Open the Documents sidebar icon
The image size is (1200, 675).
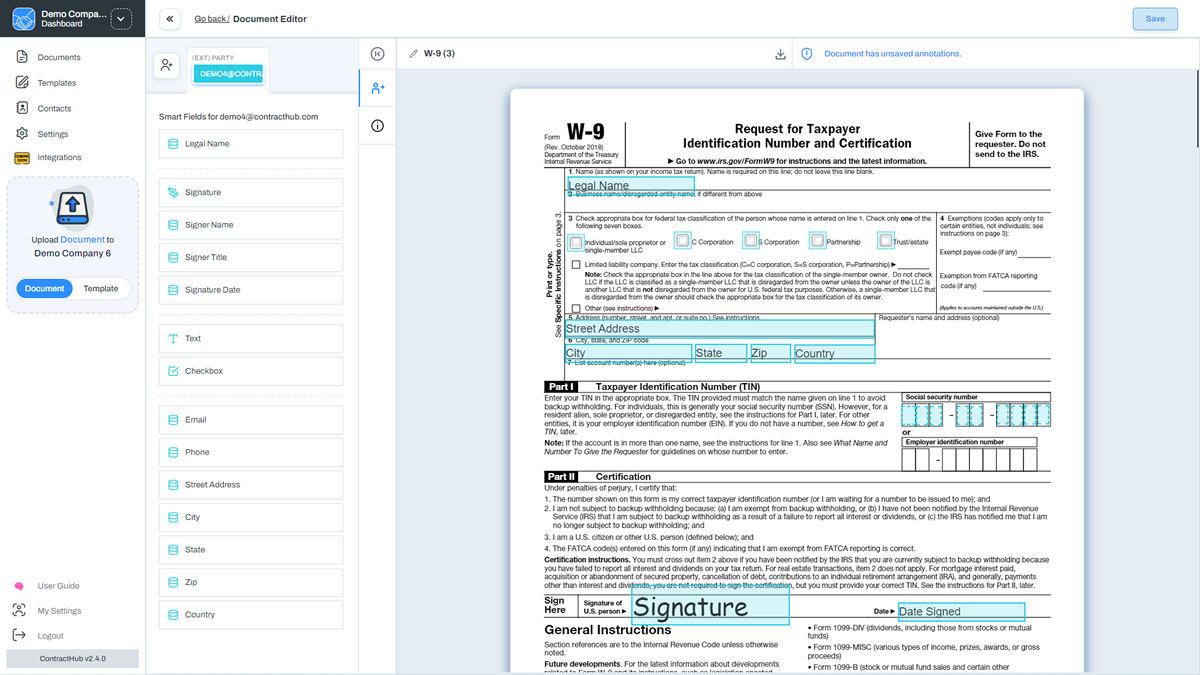pyautogui.click(x=22, y=57)
